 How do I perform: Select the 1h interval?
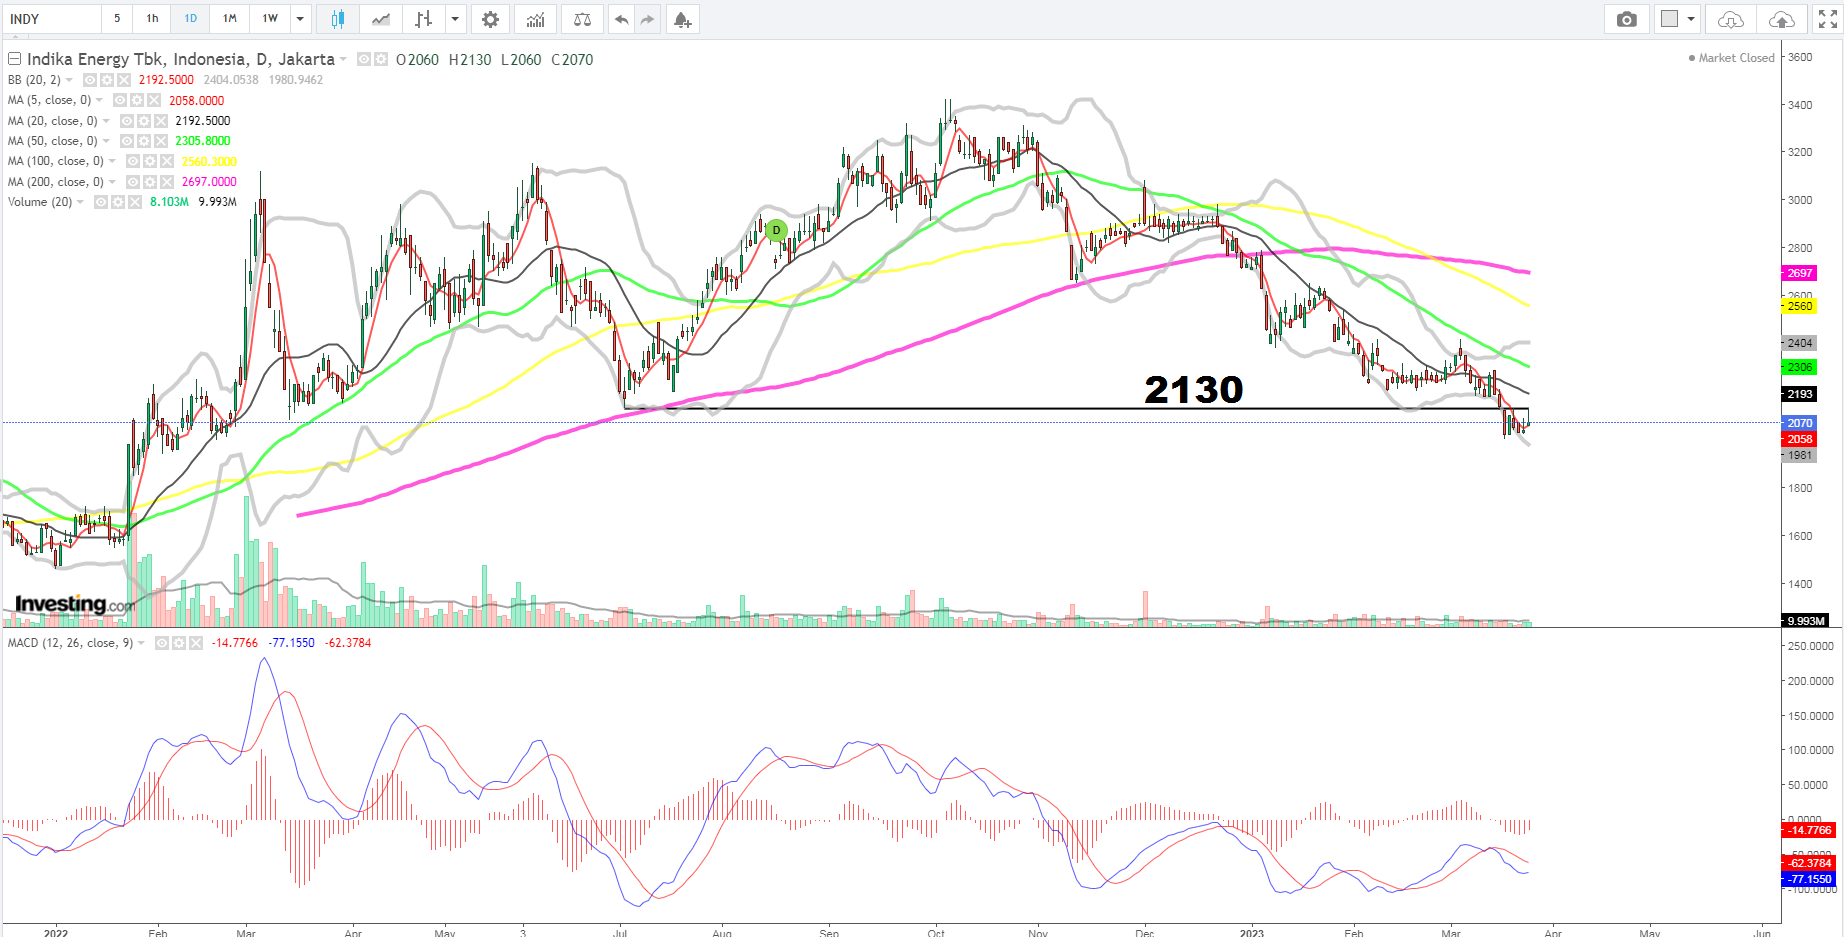click(152, 19)
